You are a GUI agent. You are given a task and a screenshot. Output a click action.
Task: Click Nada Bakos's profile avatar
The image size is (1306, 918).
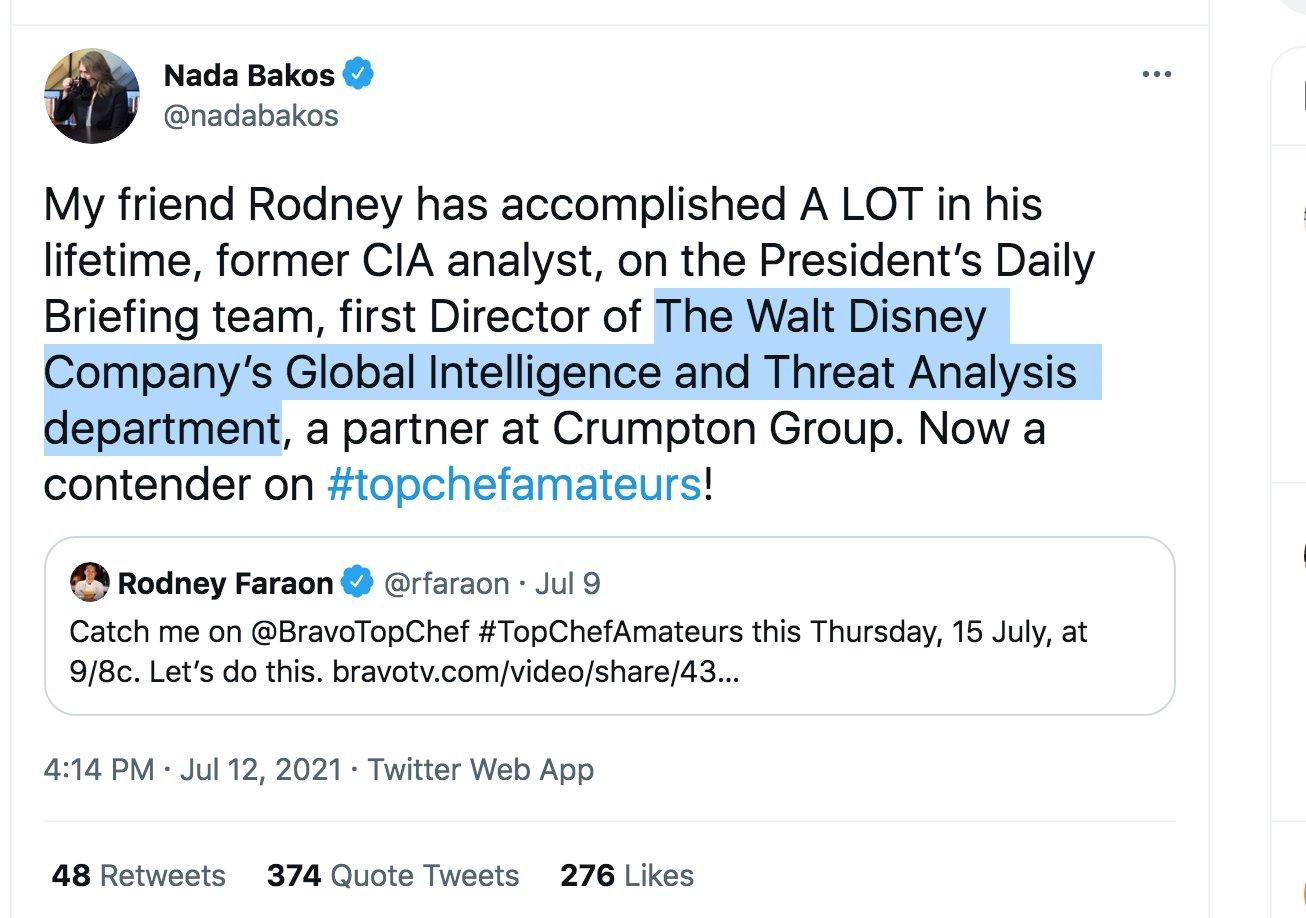click(91, 95)
